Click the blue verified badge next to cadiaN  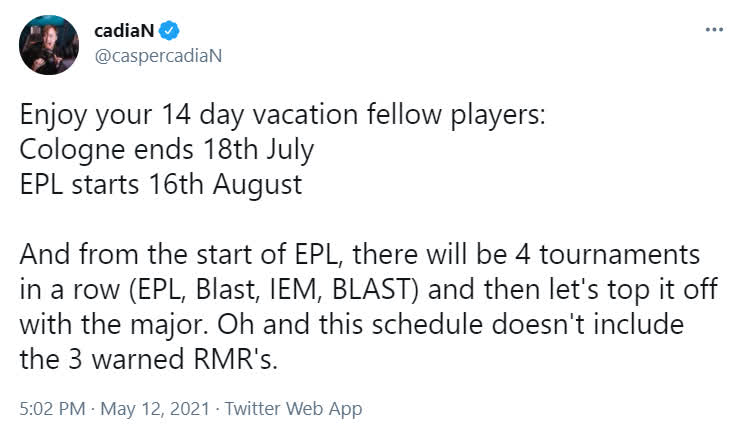(169, 31)
